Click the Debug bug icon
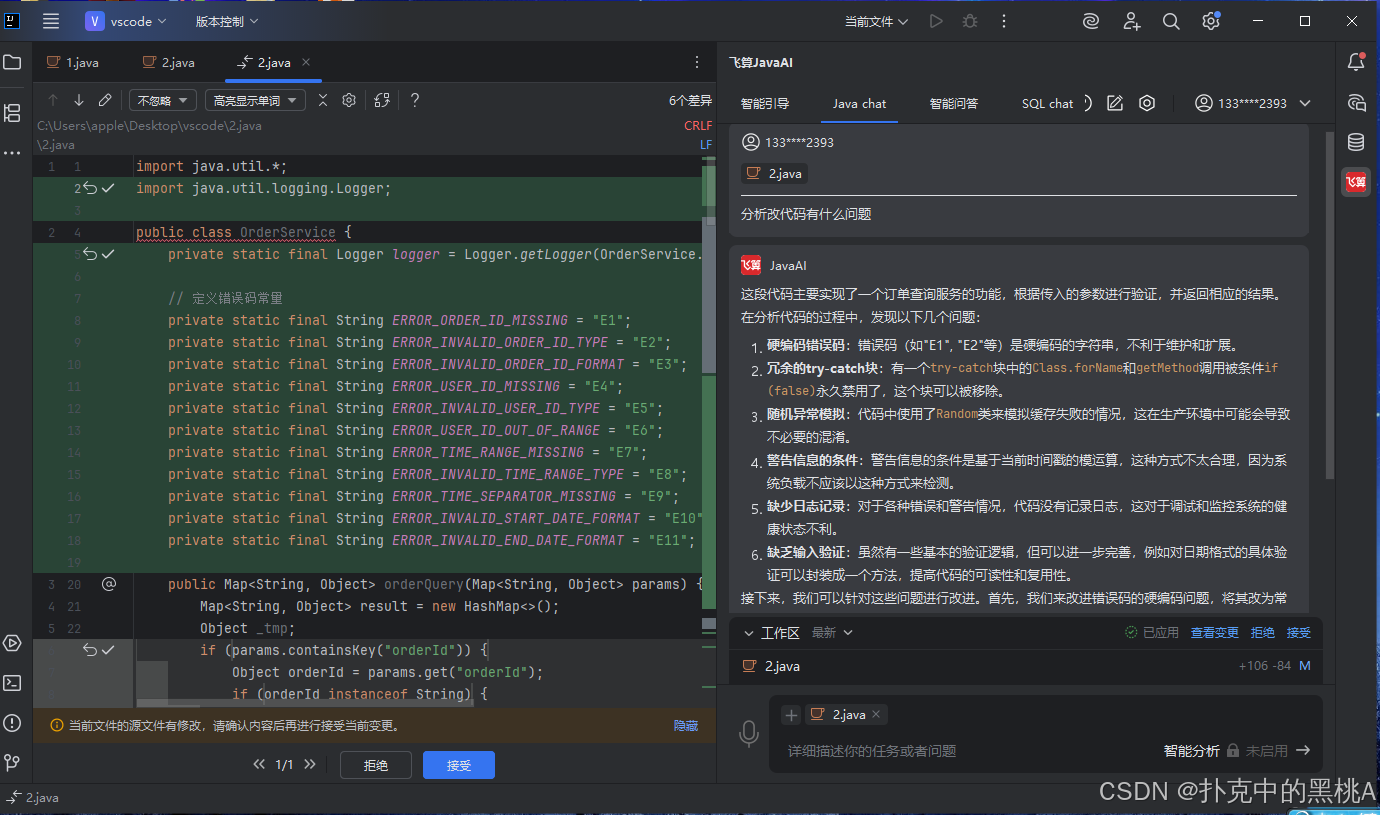 click(968, 21)
